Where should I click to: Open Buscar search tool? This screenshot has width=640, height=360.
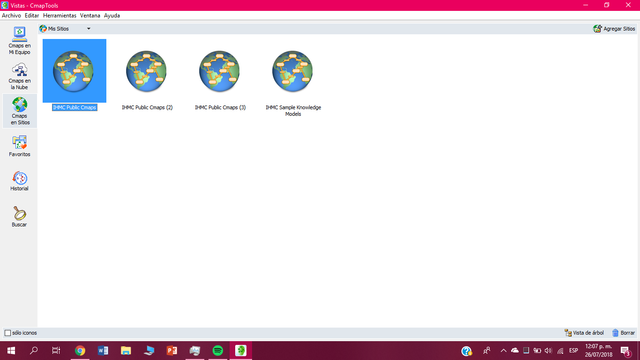point(19,217)
